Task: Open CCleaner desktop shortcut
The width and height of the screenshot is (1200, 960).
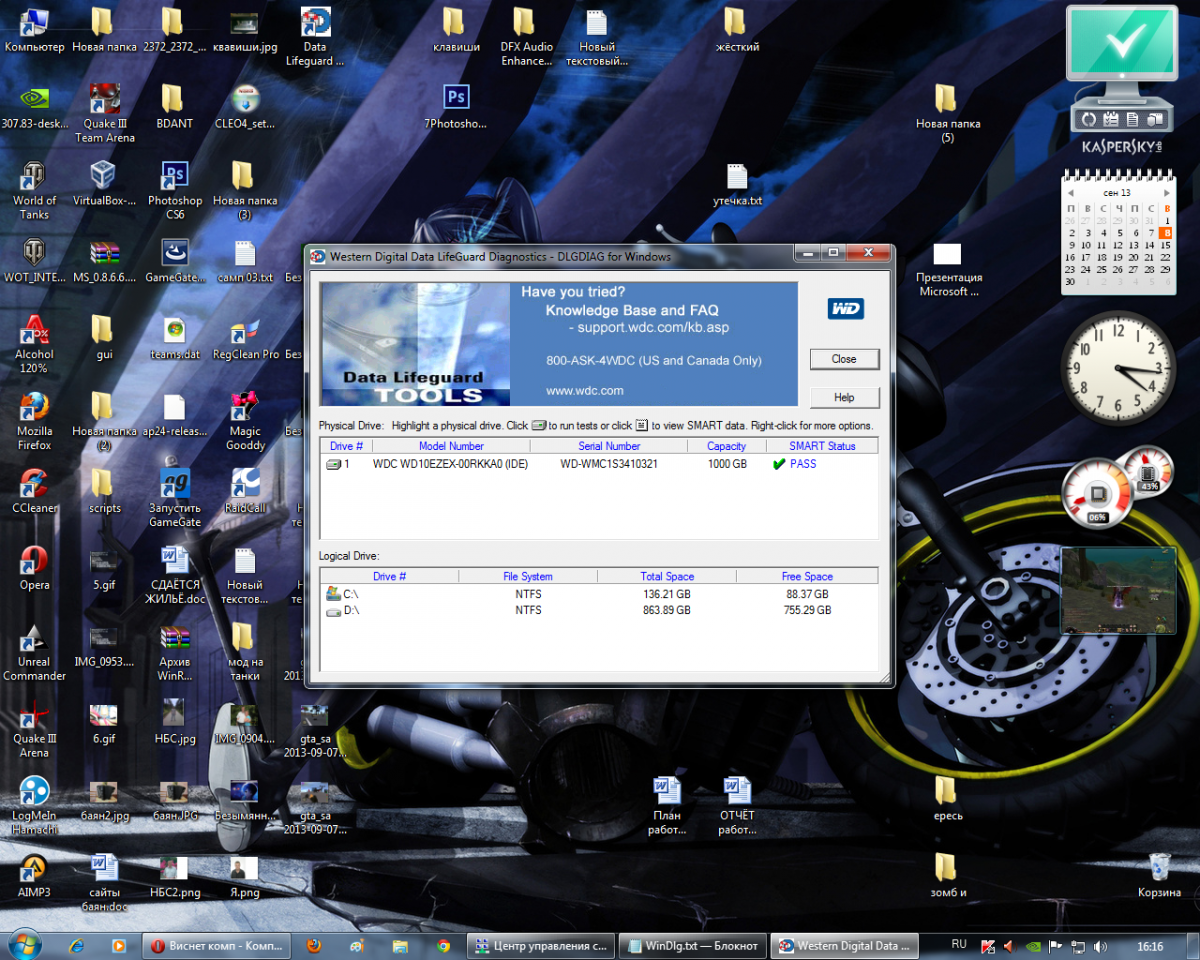Action: pyautogui.click(x=34, y=485)
